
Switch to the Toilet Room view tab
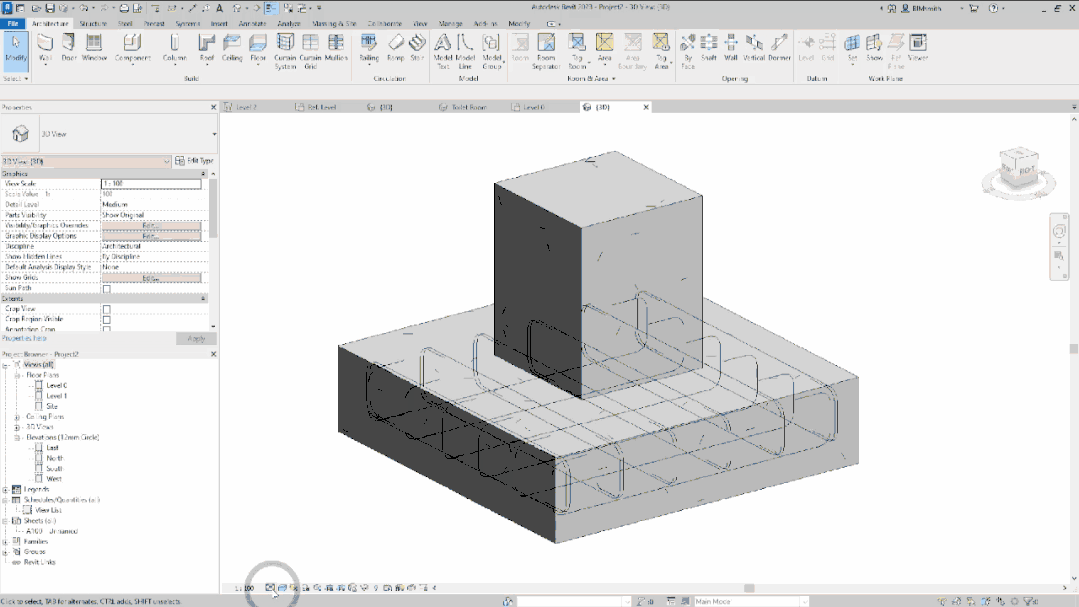469,107
